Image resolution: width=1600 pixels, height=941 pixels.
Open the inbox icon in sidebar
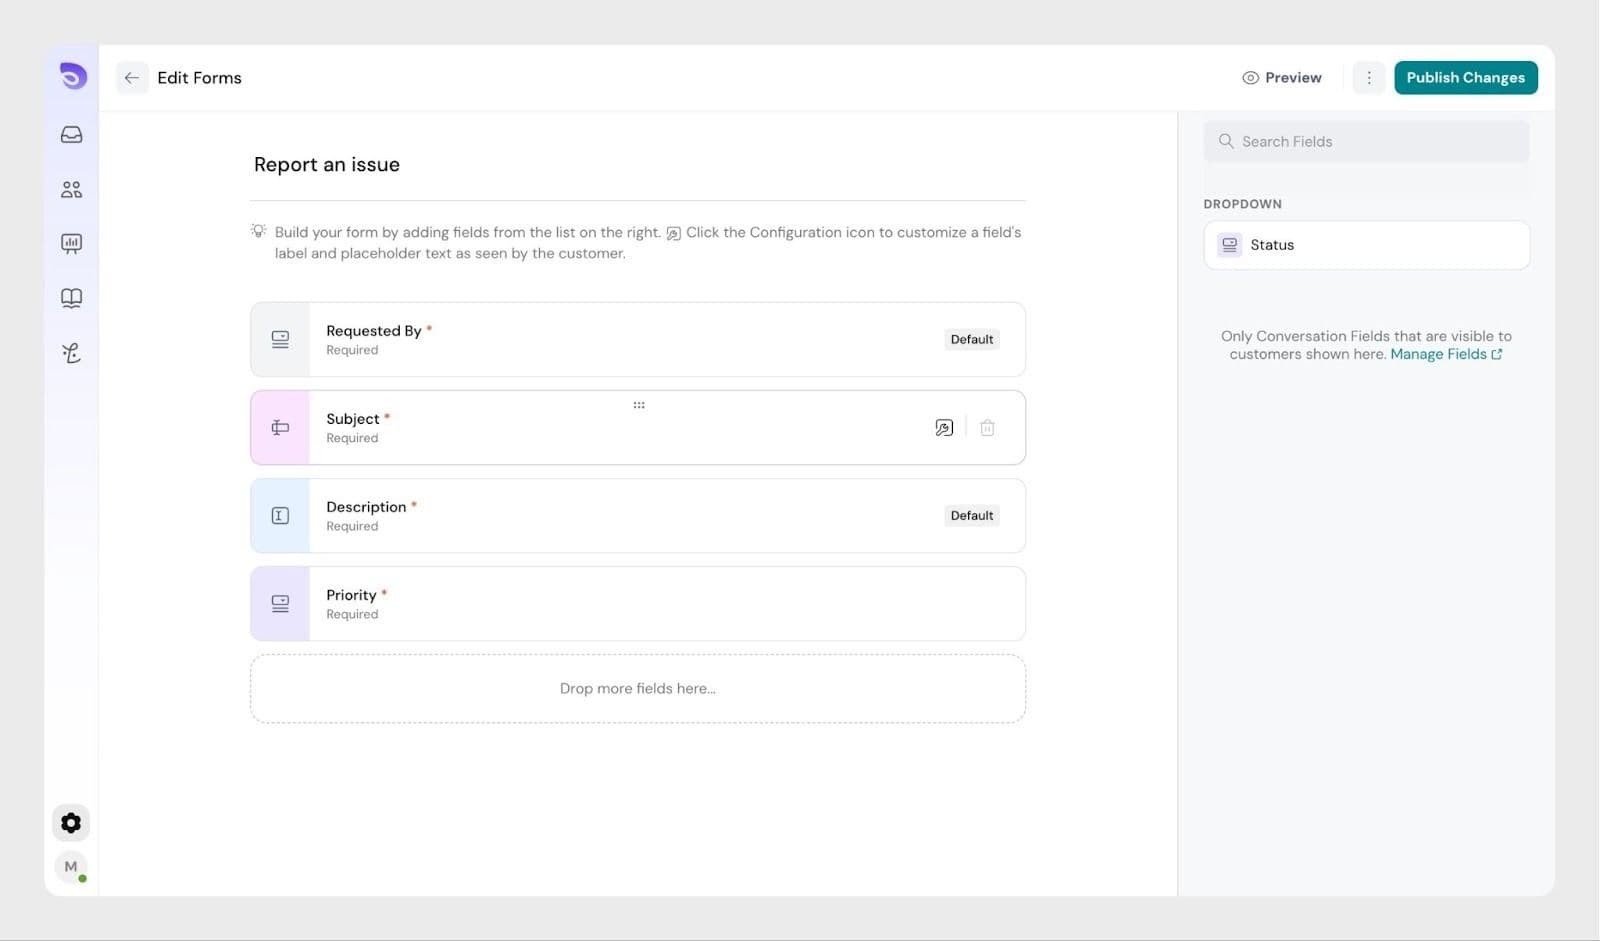[x=71, y=135]
